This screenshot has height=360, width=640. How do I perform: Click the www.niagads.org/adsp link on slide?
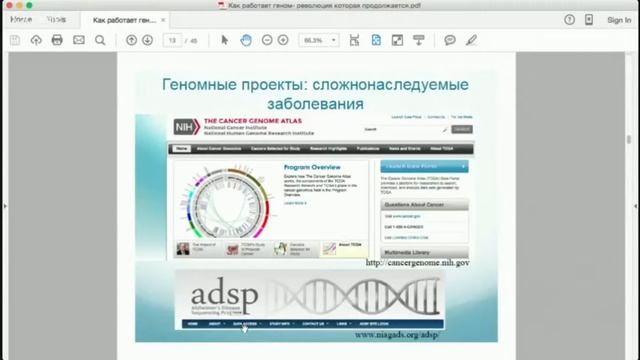coord(397,335)
